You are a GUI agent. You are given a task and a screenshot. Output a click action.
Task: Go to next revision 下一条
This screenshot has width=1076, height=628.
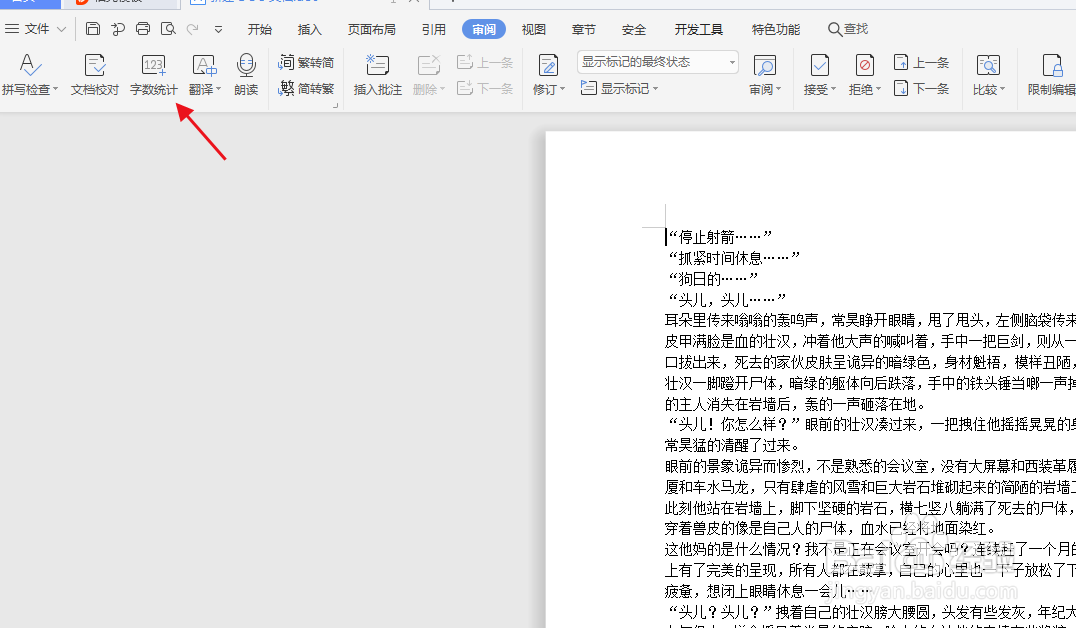click(x=921, y=89)
